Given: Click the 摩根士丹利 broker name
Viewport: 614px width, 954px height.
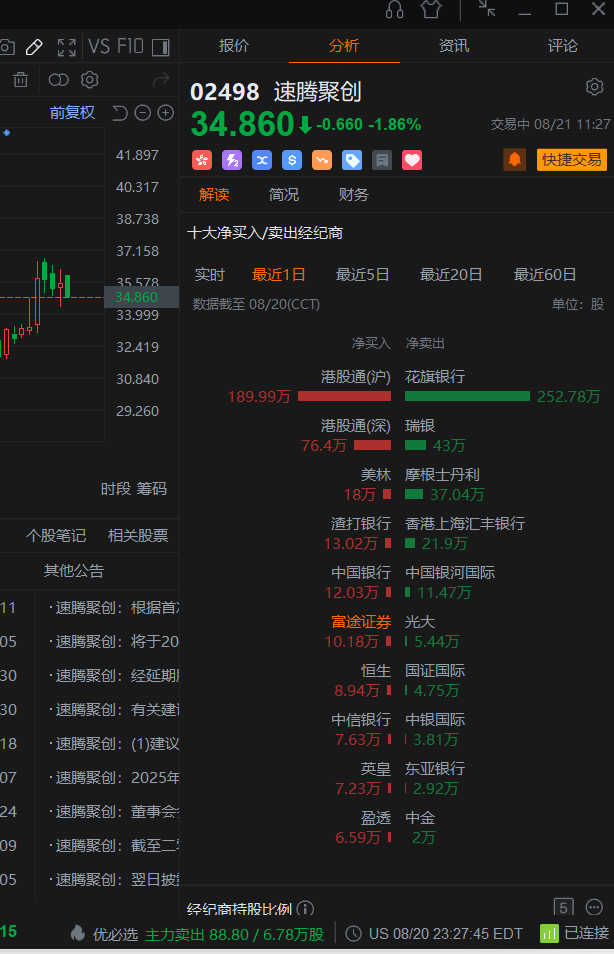Looking at the screenshot, I should [442, 475].
